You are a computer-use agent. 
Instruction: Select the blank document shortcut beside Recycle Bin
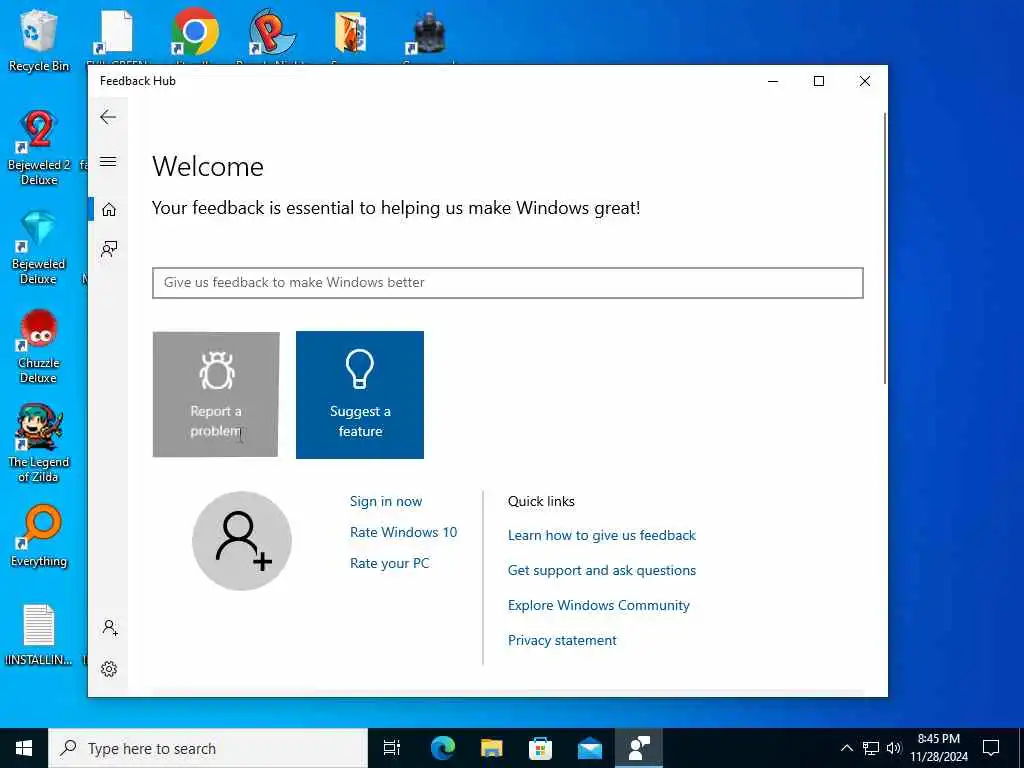pyautogui.click(x=116, y=33)
